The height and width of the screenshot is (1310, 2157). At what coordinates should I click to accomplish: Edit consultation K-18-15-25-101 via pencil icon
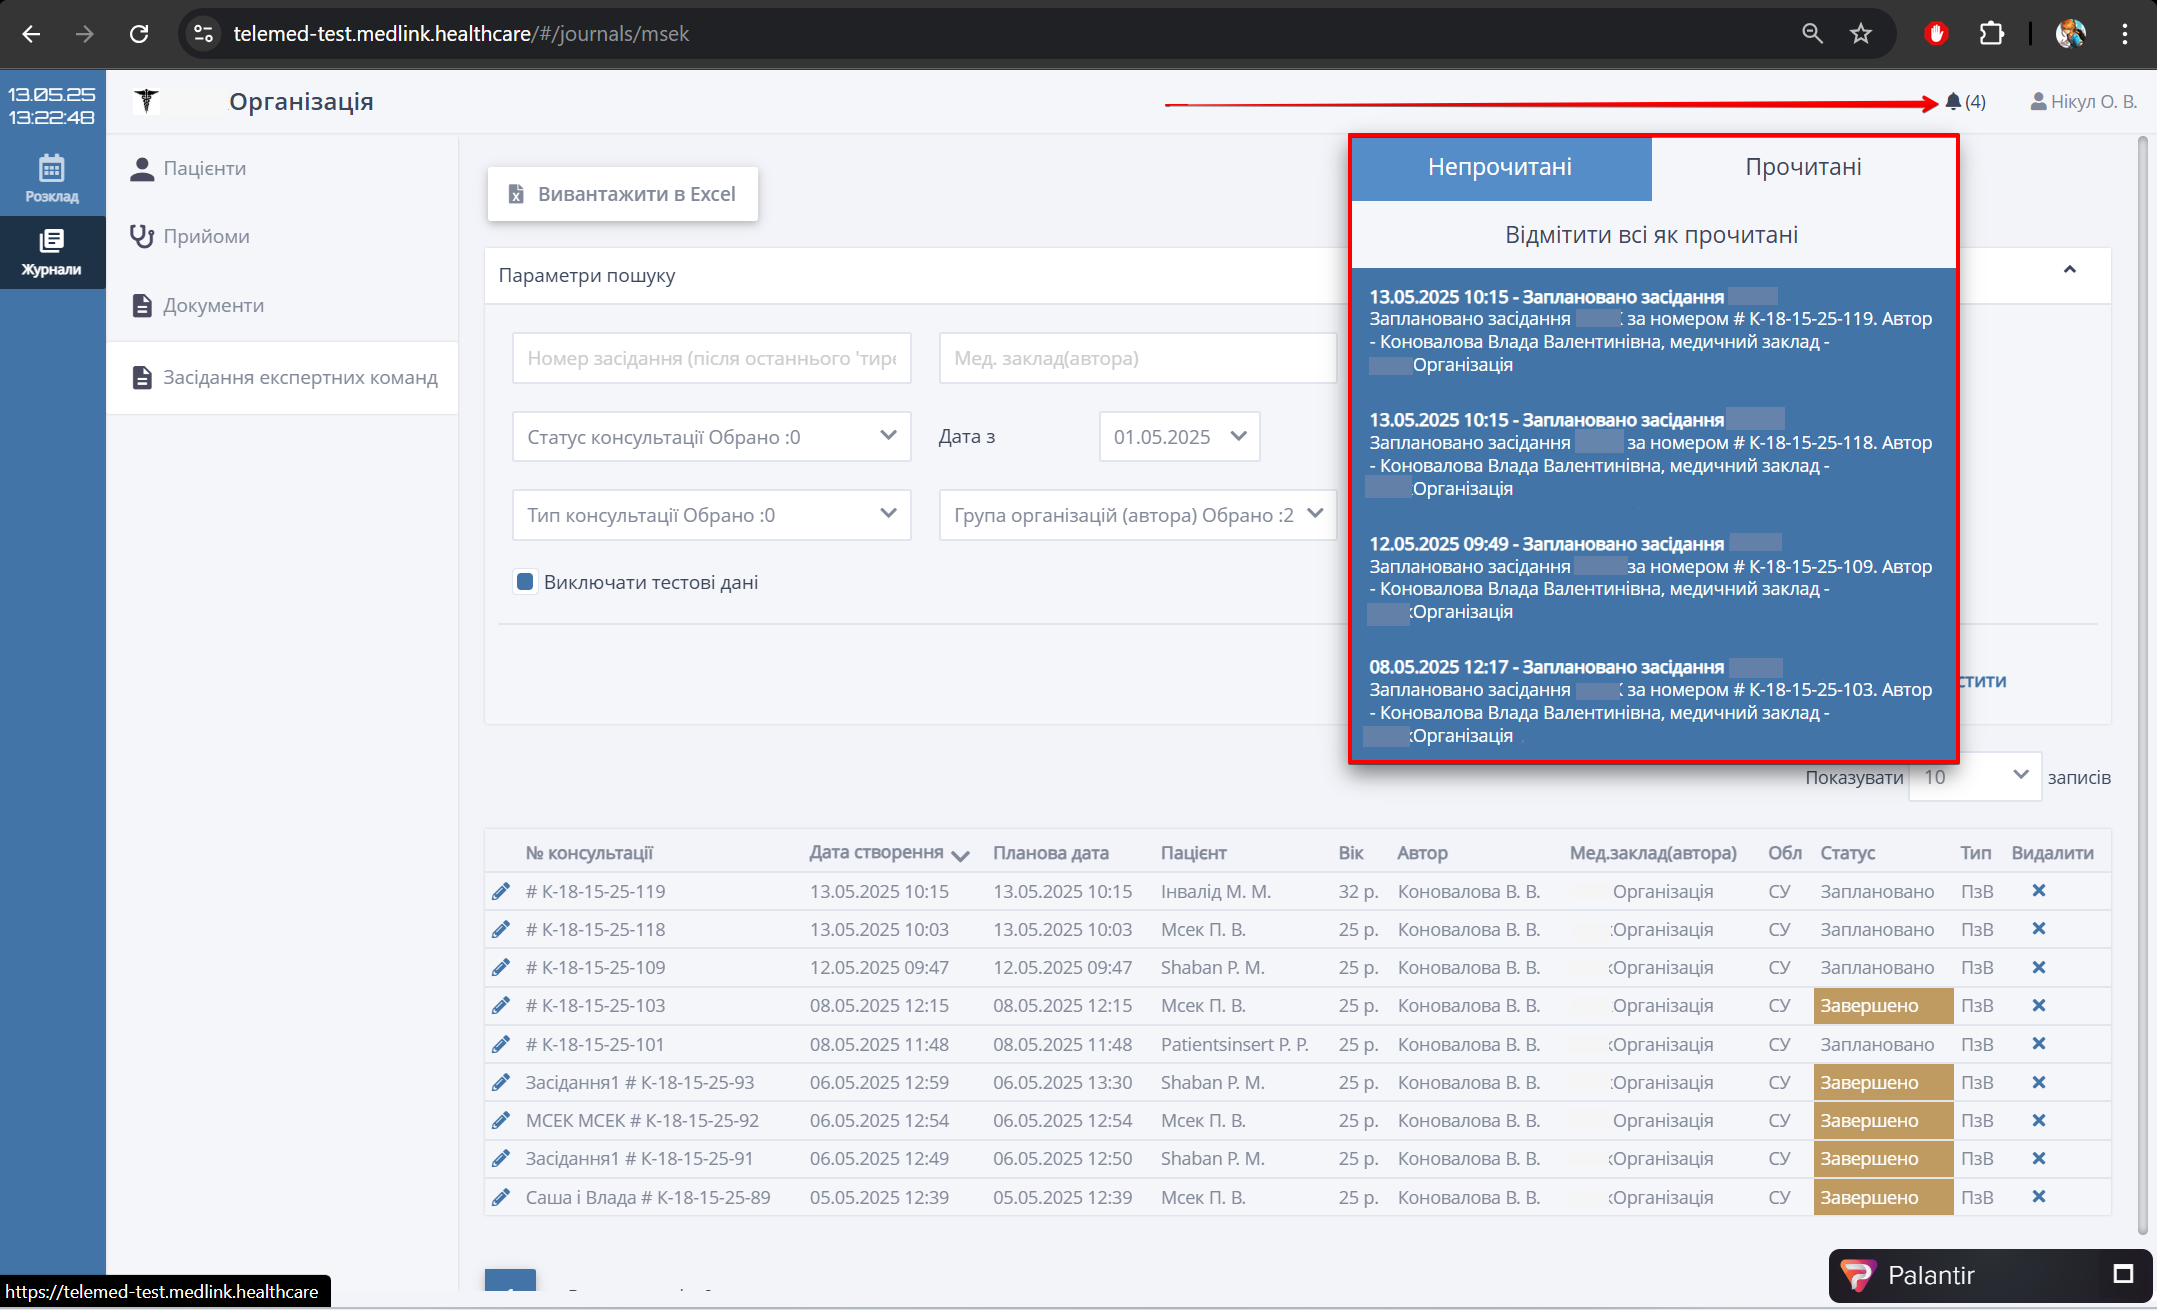501,1044
